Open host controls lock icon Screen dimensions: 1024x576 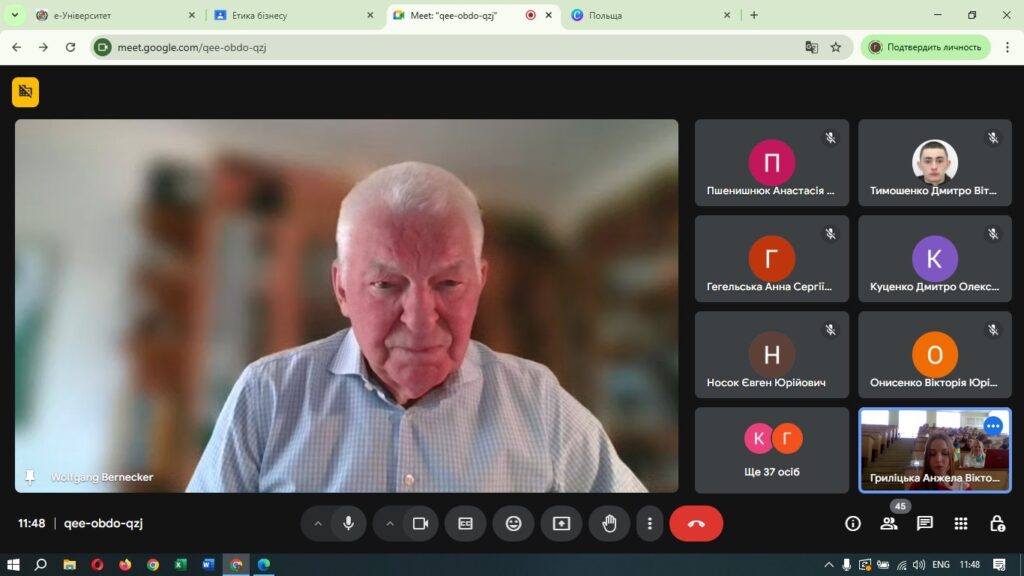(997, 523)
